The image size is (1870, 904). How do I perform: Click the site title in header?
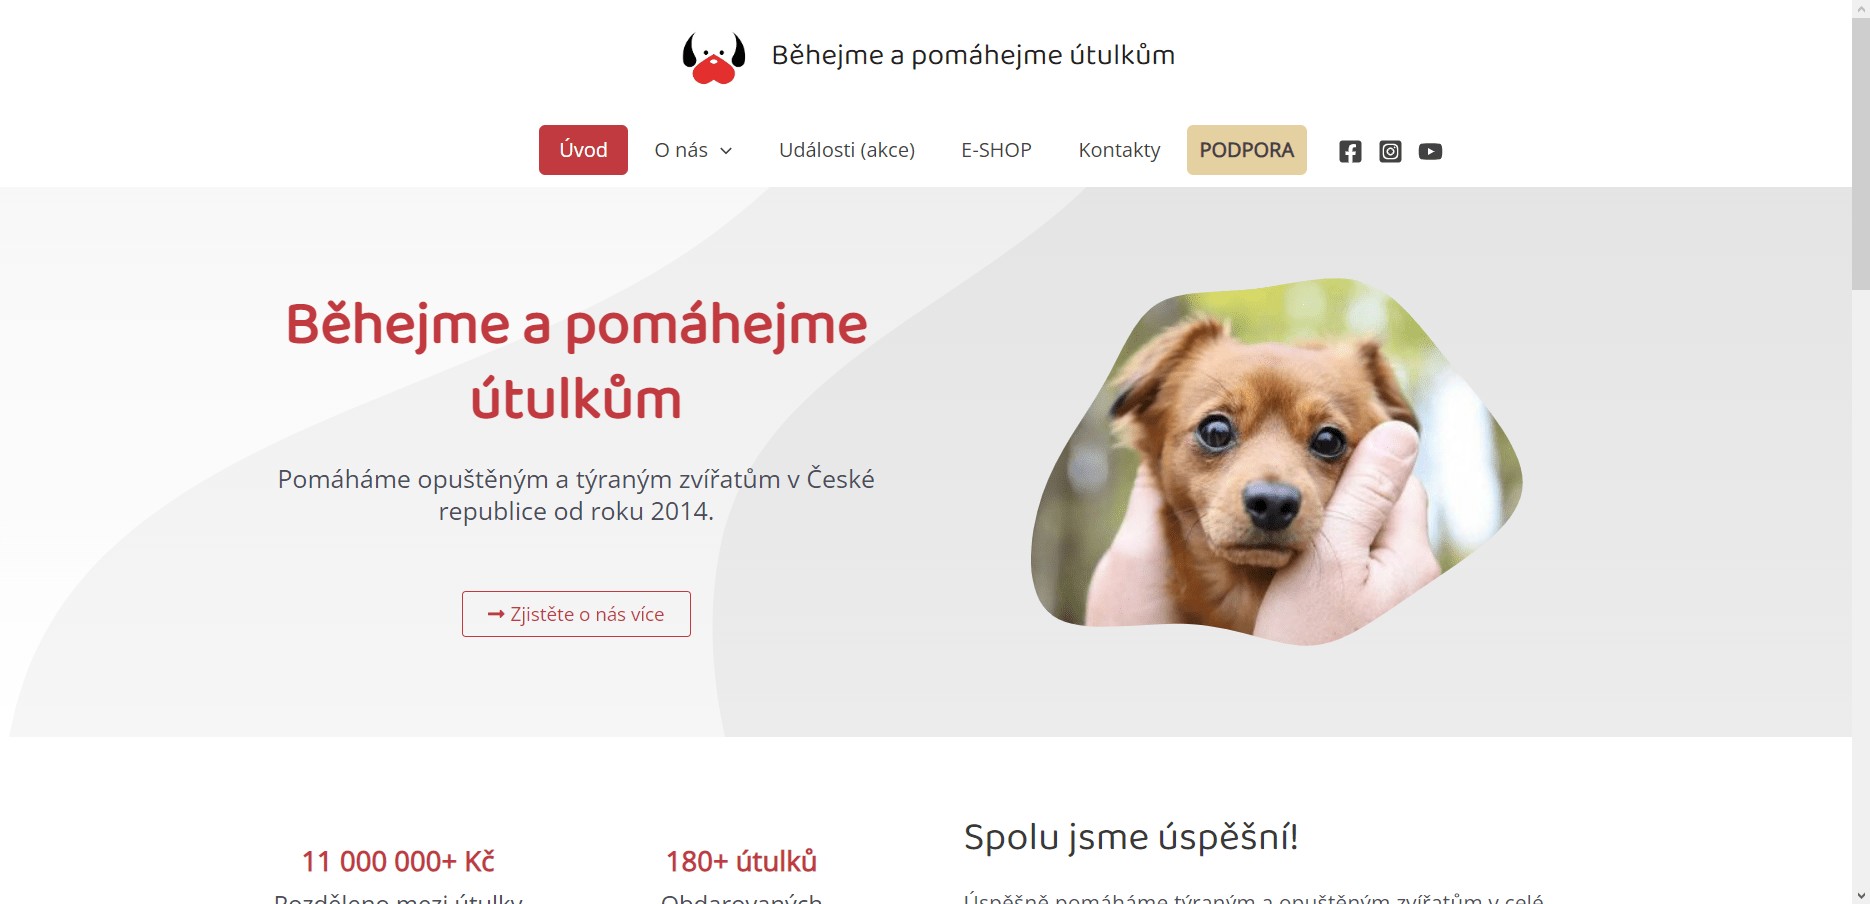(973, 55)
